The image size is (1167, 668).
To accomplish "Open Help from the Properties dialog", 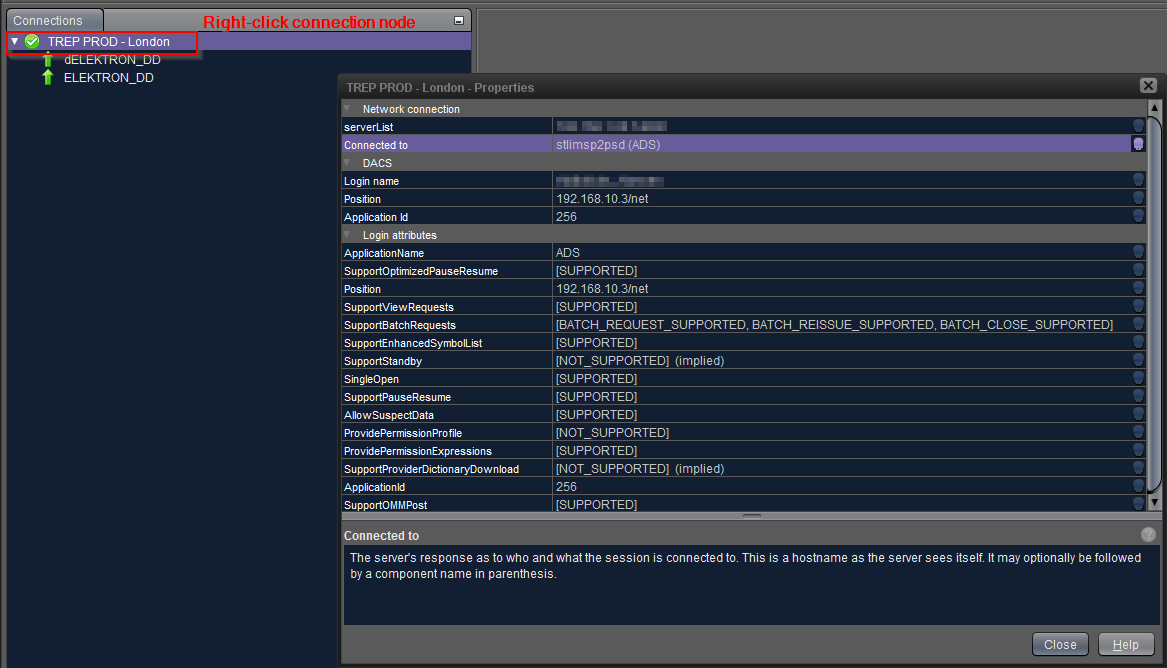I will coord(1126,644).
